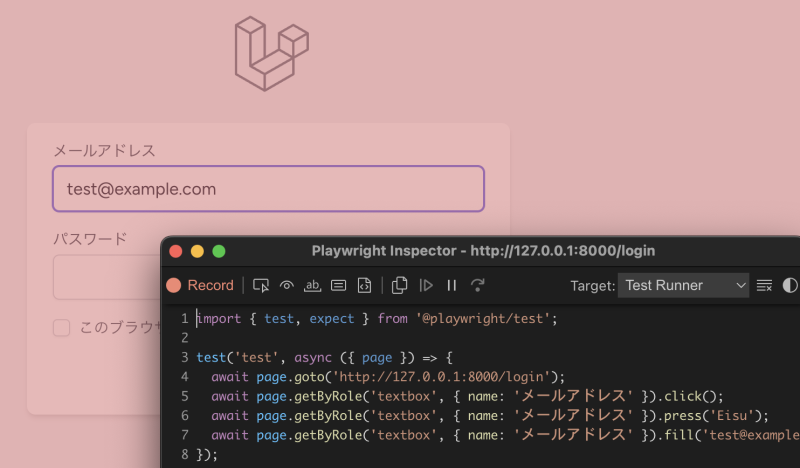Choose the Assert text 'ab' icon
Image resolution: width=800 pixels, height=468 pixels.
[313, 285]
